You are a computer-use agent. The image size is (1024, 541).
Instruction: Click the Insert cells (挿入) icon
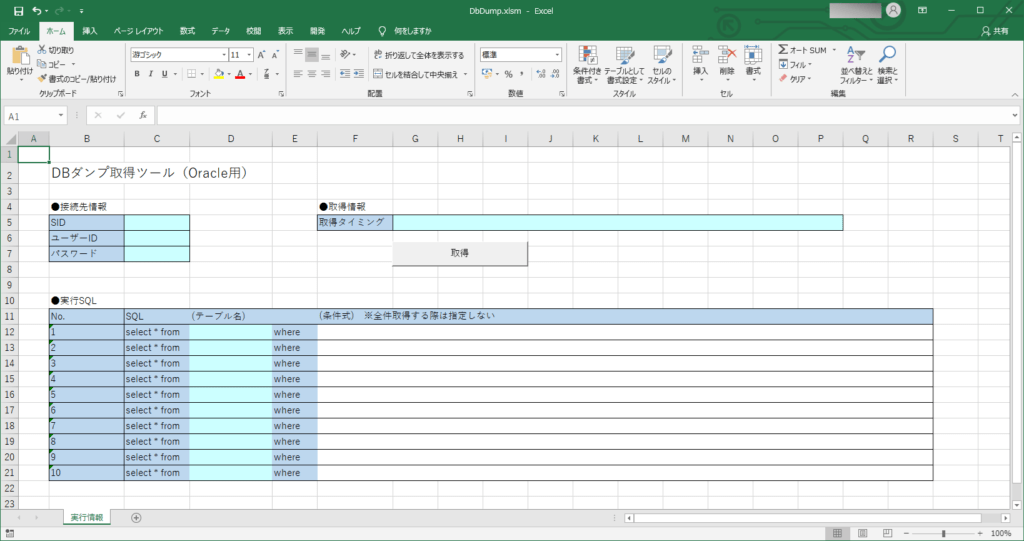coord(700,55)
